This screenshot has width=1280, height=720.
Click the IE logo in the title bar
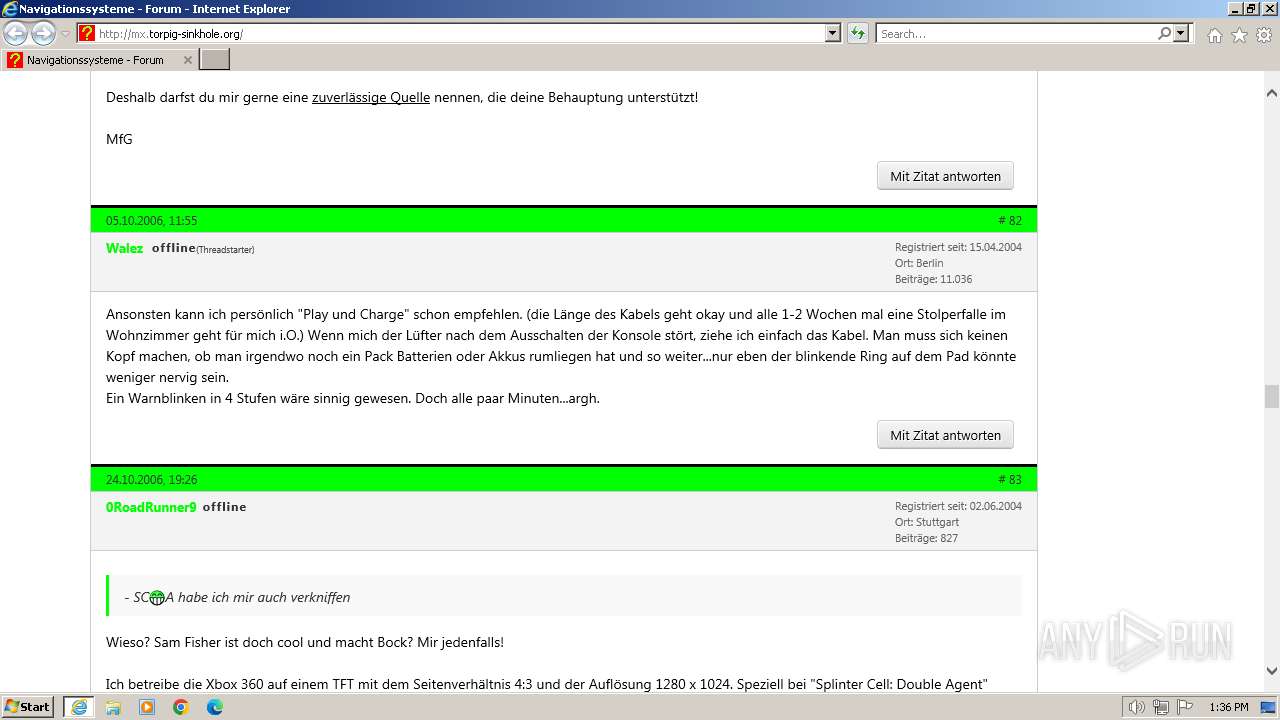[10, 9]
